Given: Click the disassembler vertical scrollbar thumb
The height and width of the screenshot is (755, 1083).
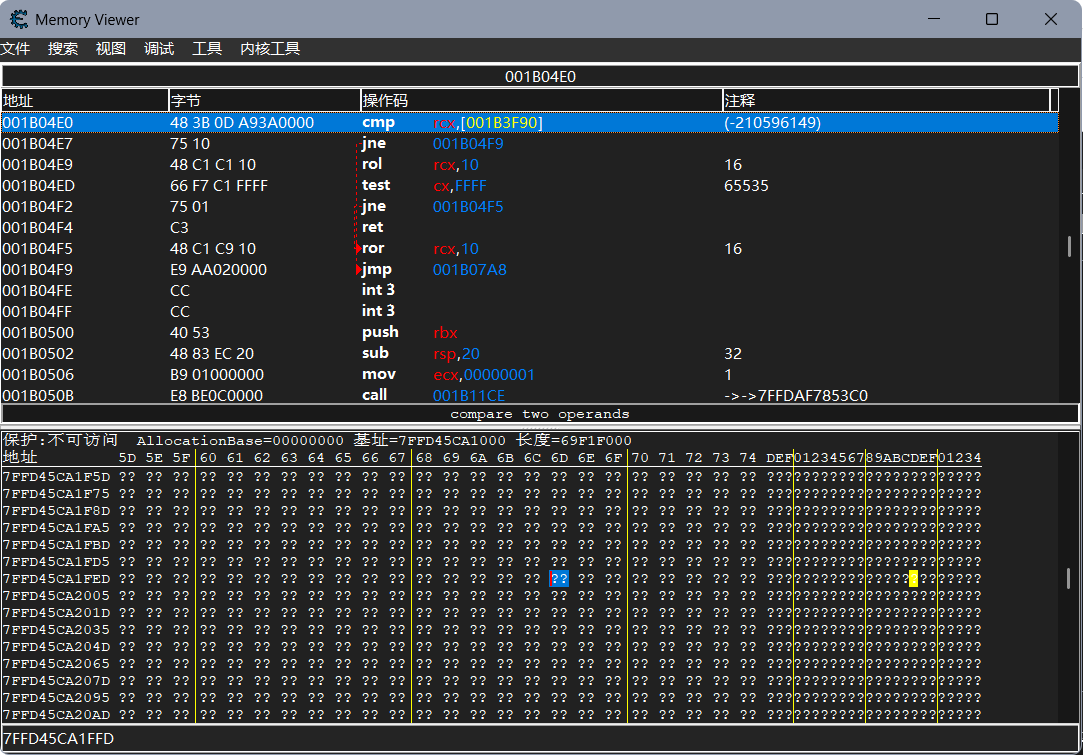Looking at the screenshot, I should [x=1069, y=246].
